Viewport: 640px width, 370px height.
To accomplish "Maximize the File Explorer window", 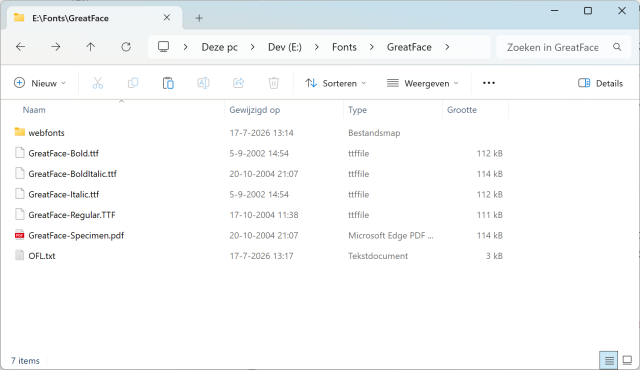I will pyautogui.click(x=588, y=11).
